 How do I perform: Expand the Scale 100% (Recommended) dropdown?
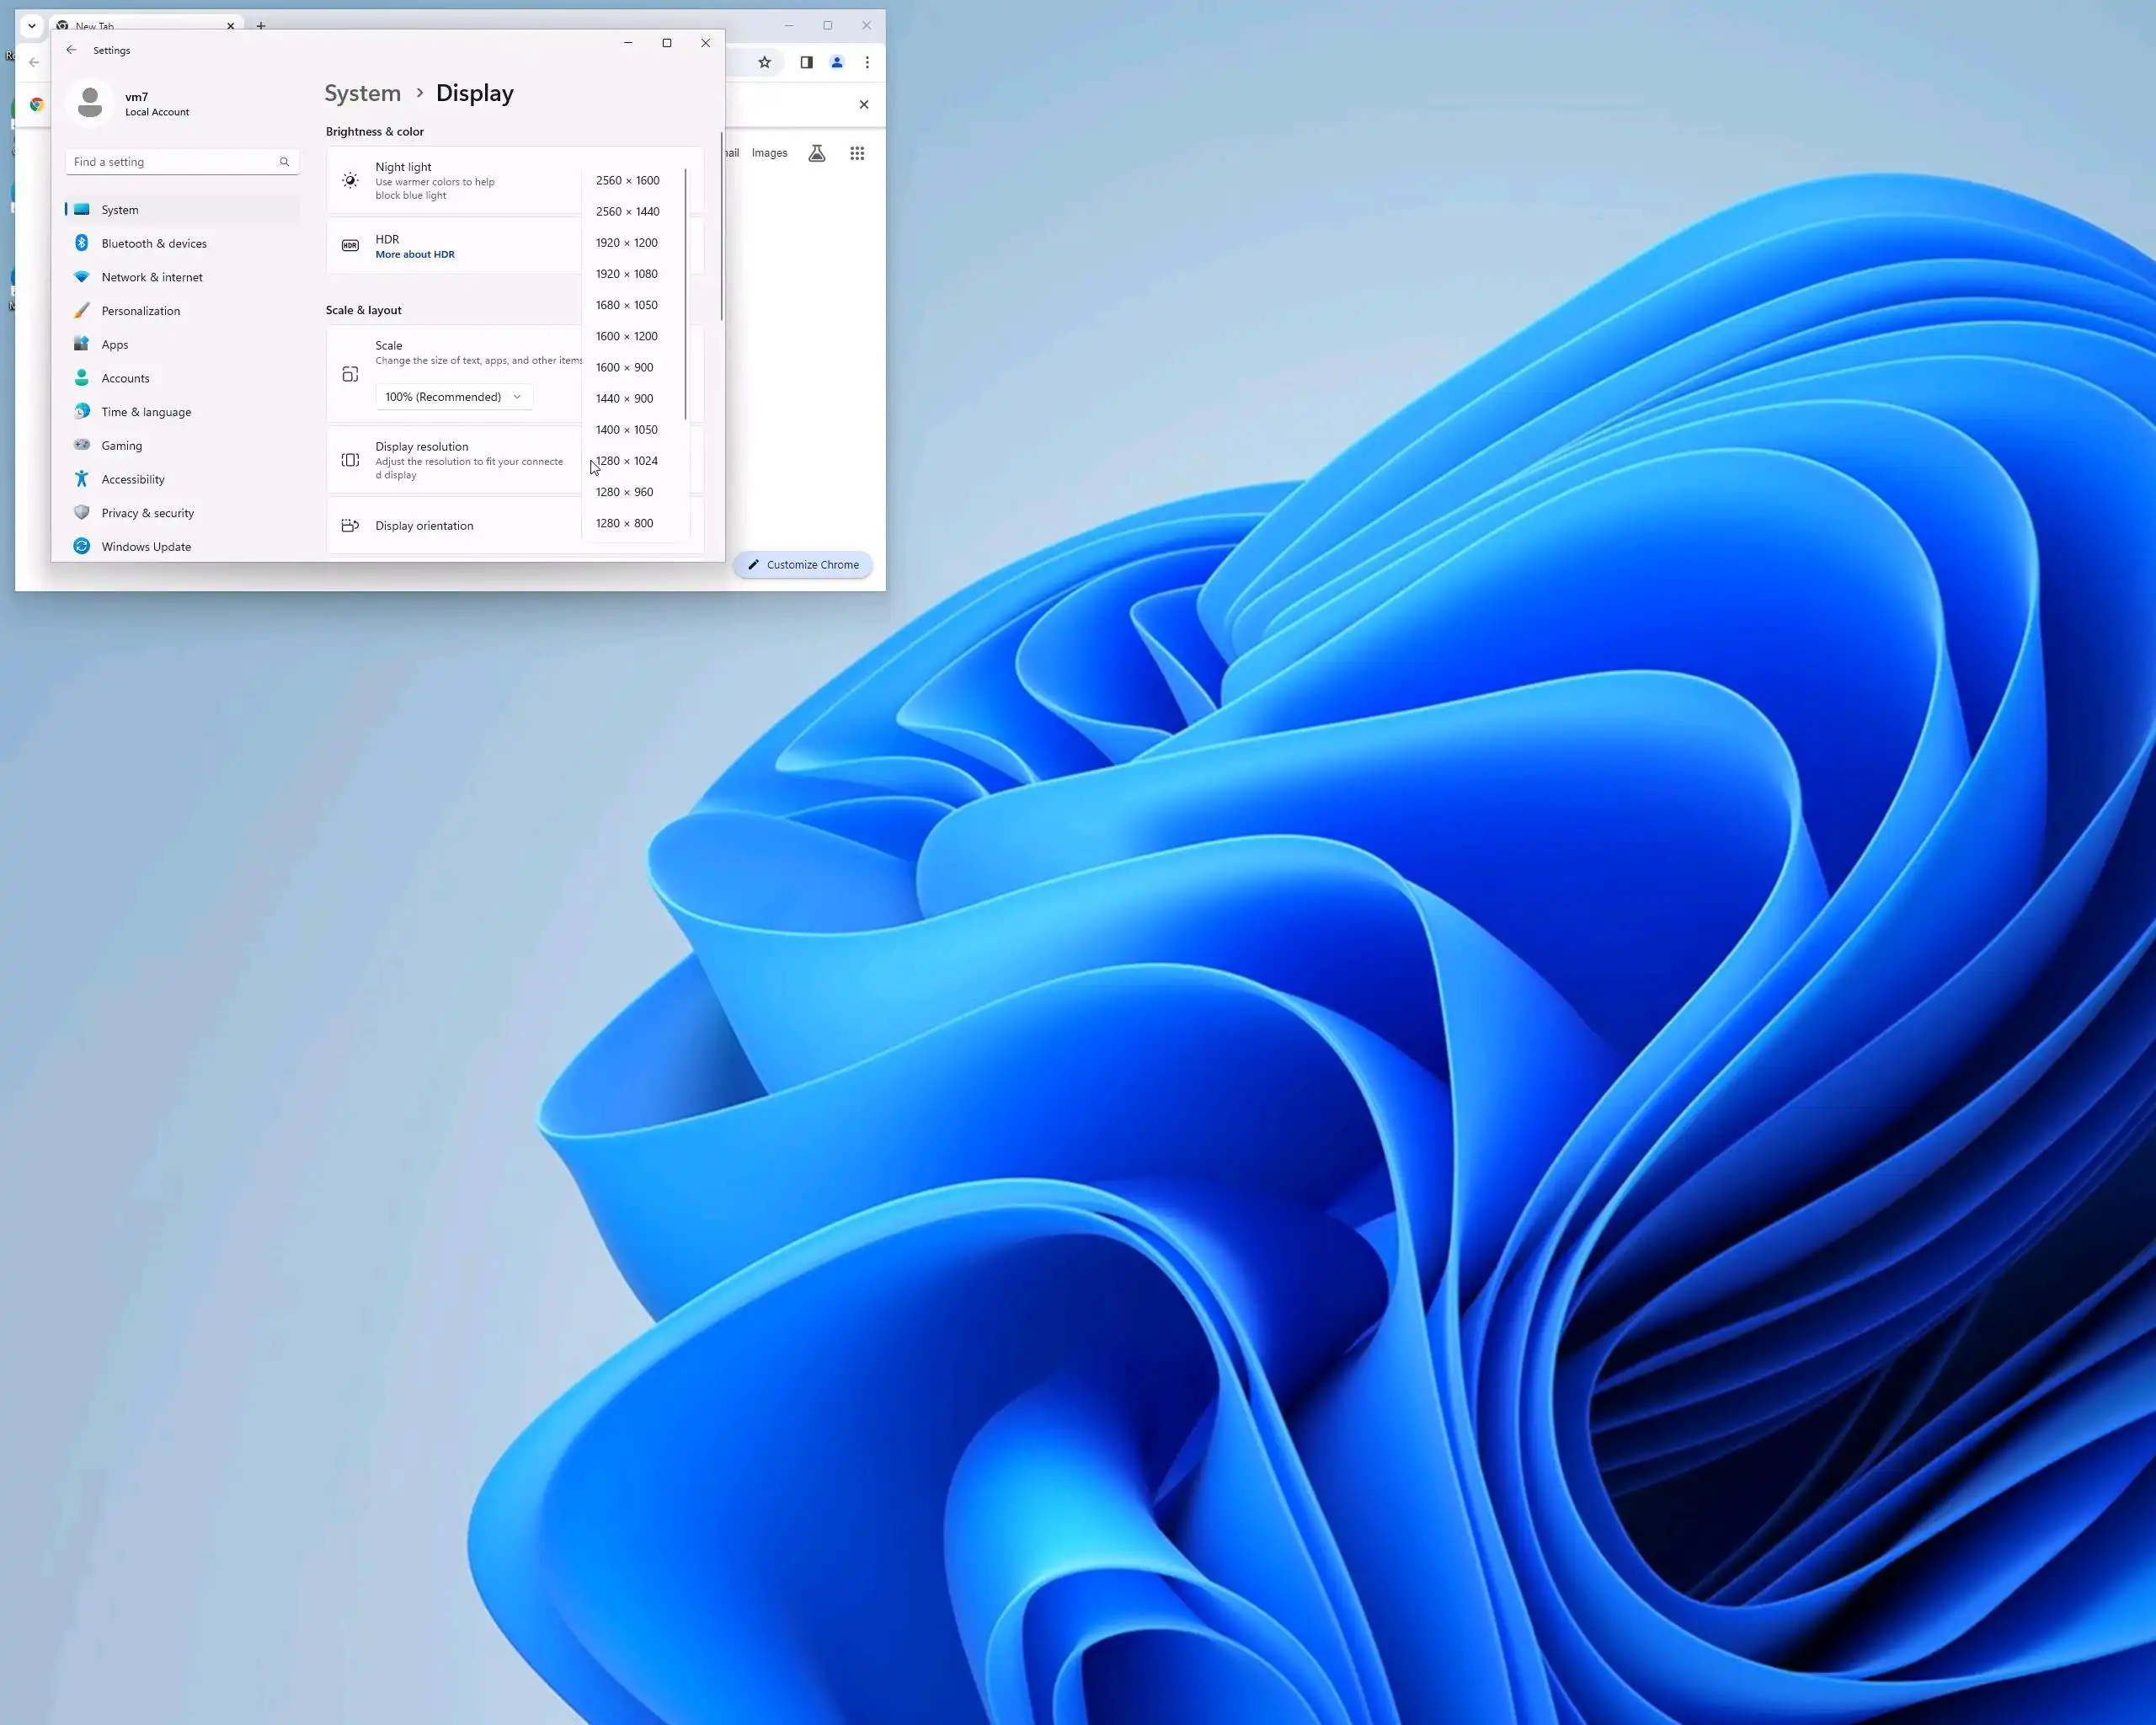pos(453,397)
